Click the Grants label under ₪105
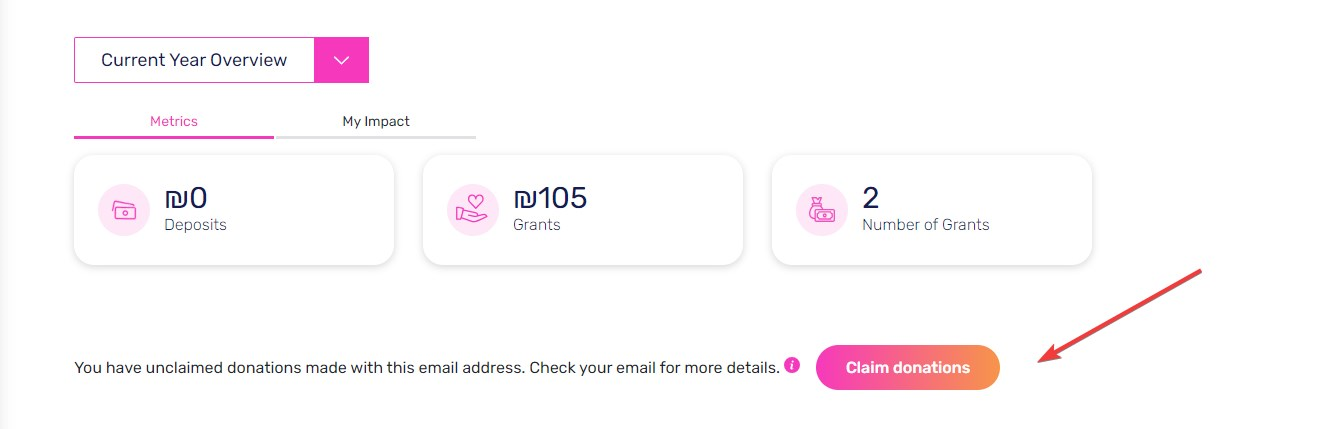 (x=537, y=225)
